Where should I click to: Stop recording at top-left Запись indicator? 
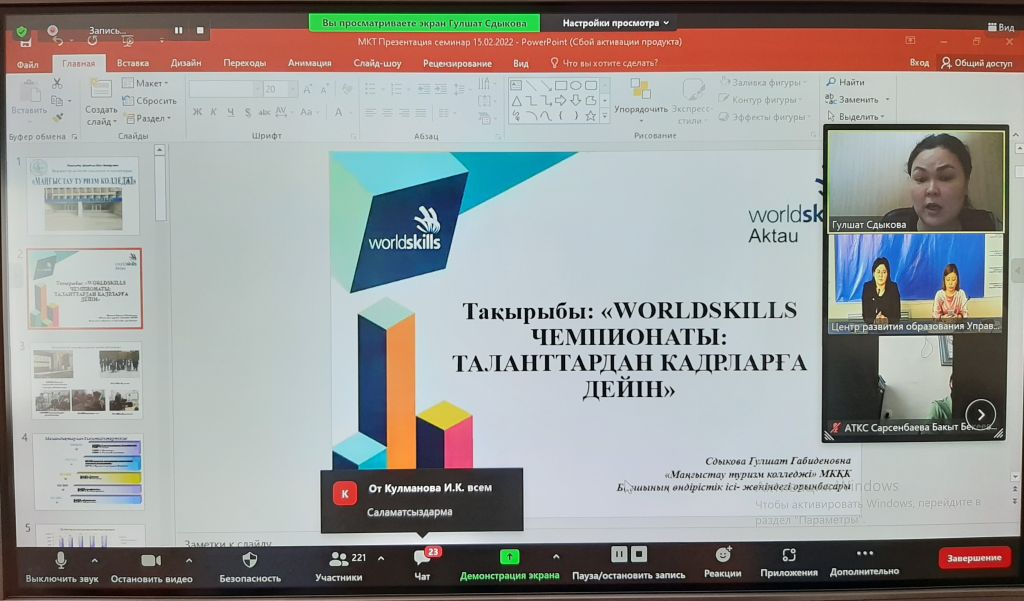click(x=200, y=30)
